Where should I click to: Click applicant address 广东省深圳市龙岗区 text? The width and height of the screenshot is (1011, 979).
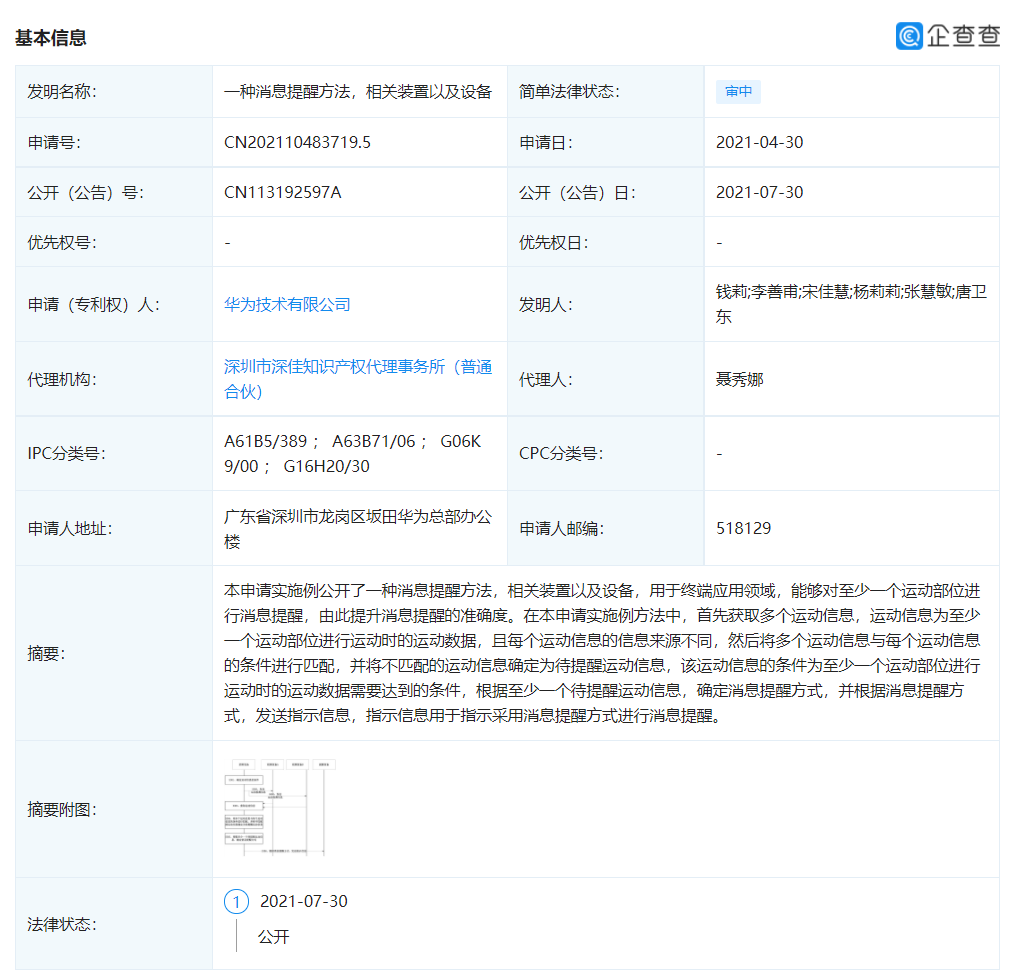(x=358, y=529)
